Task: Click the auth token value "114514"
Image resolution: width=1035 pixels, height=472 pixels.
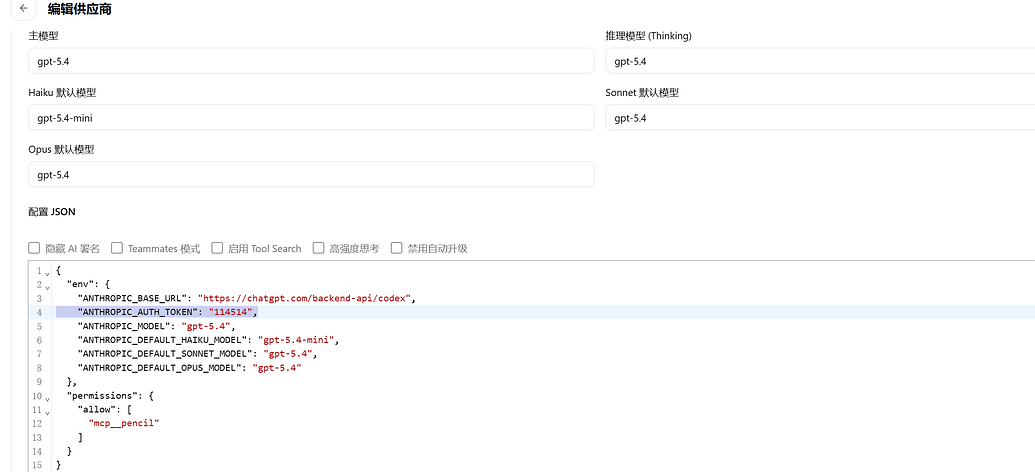Action: pyautogui.click(x=230, y=312)
